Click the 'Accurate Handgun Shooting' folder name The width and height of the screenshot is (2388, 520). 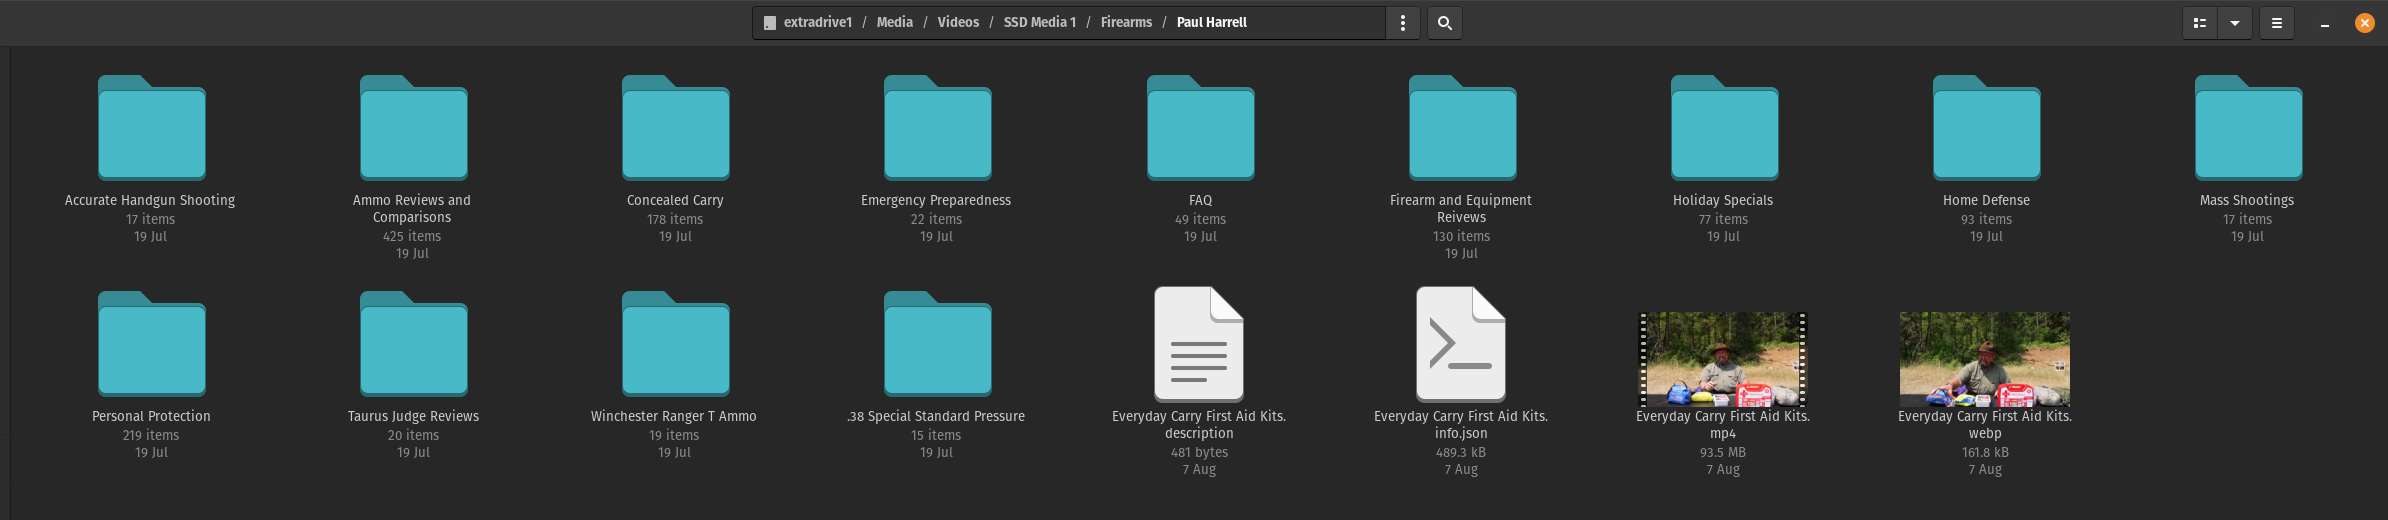(x=150, y=200)
